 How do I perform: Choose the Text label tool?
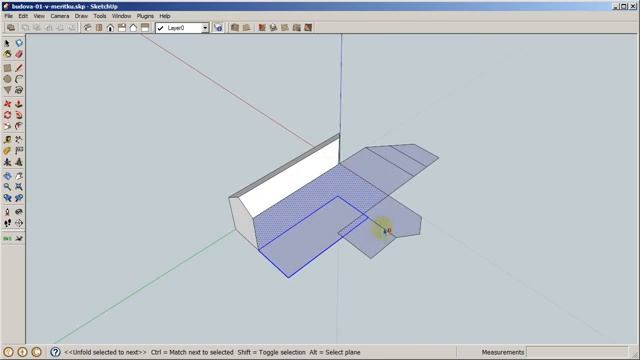(x=19, y=151)
